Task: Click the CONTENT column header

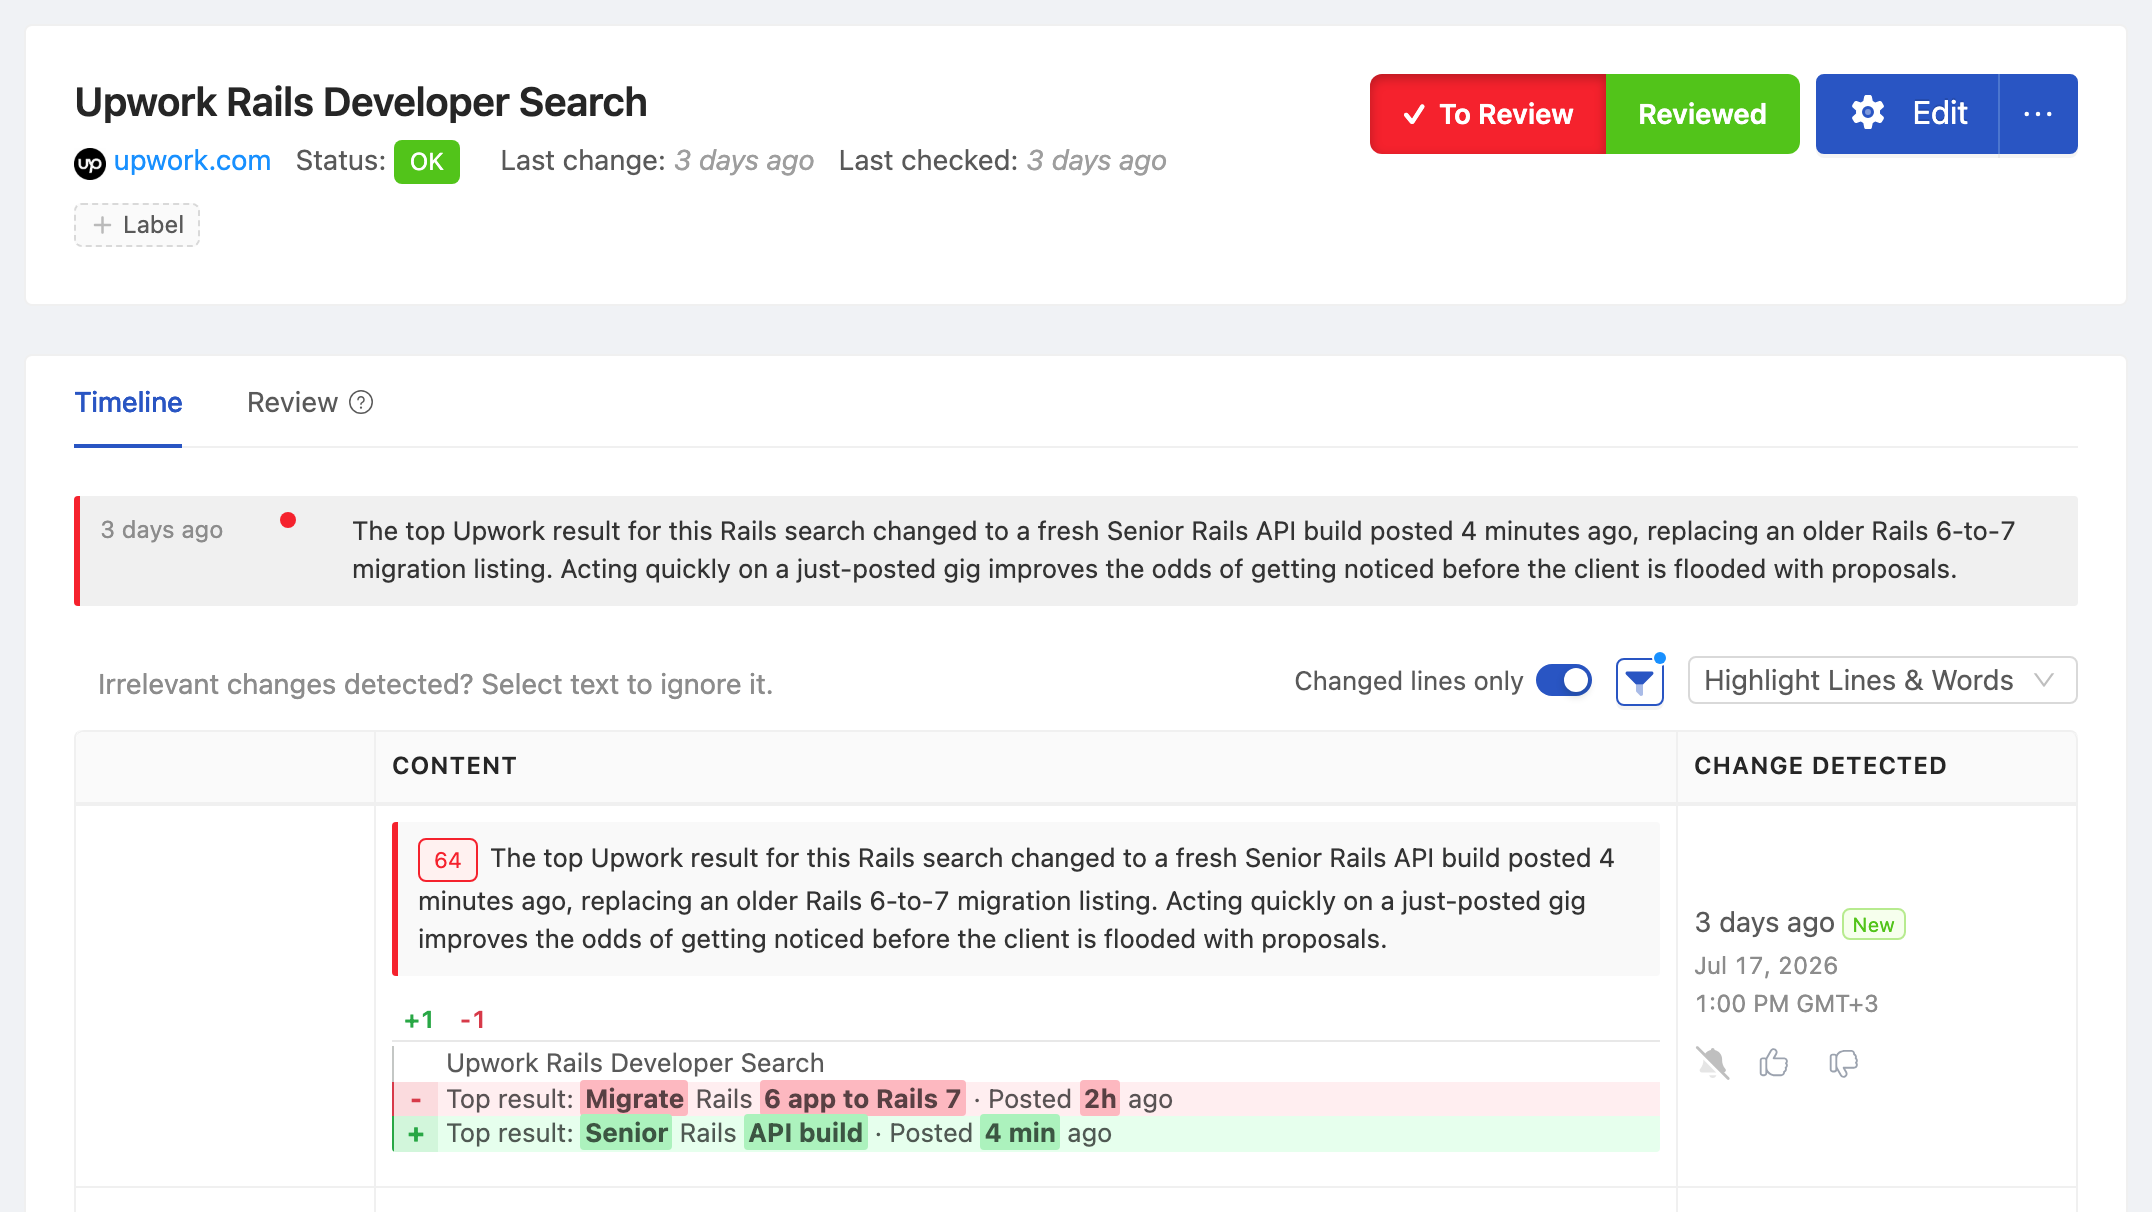Action: click(x=454, y=766)
